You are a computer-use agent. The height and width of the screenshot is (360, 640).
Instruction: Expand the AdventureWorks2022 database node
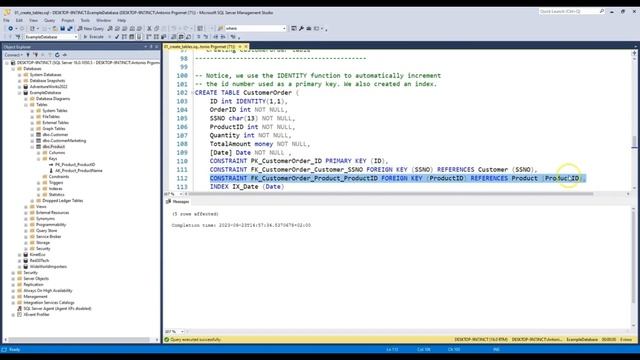click(x=20, y=87)
